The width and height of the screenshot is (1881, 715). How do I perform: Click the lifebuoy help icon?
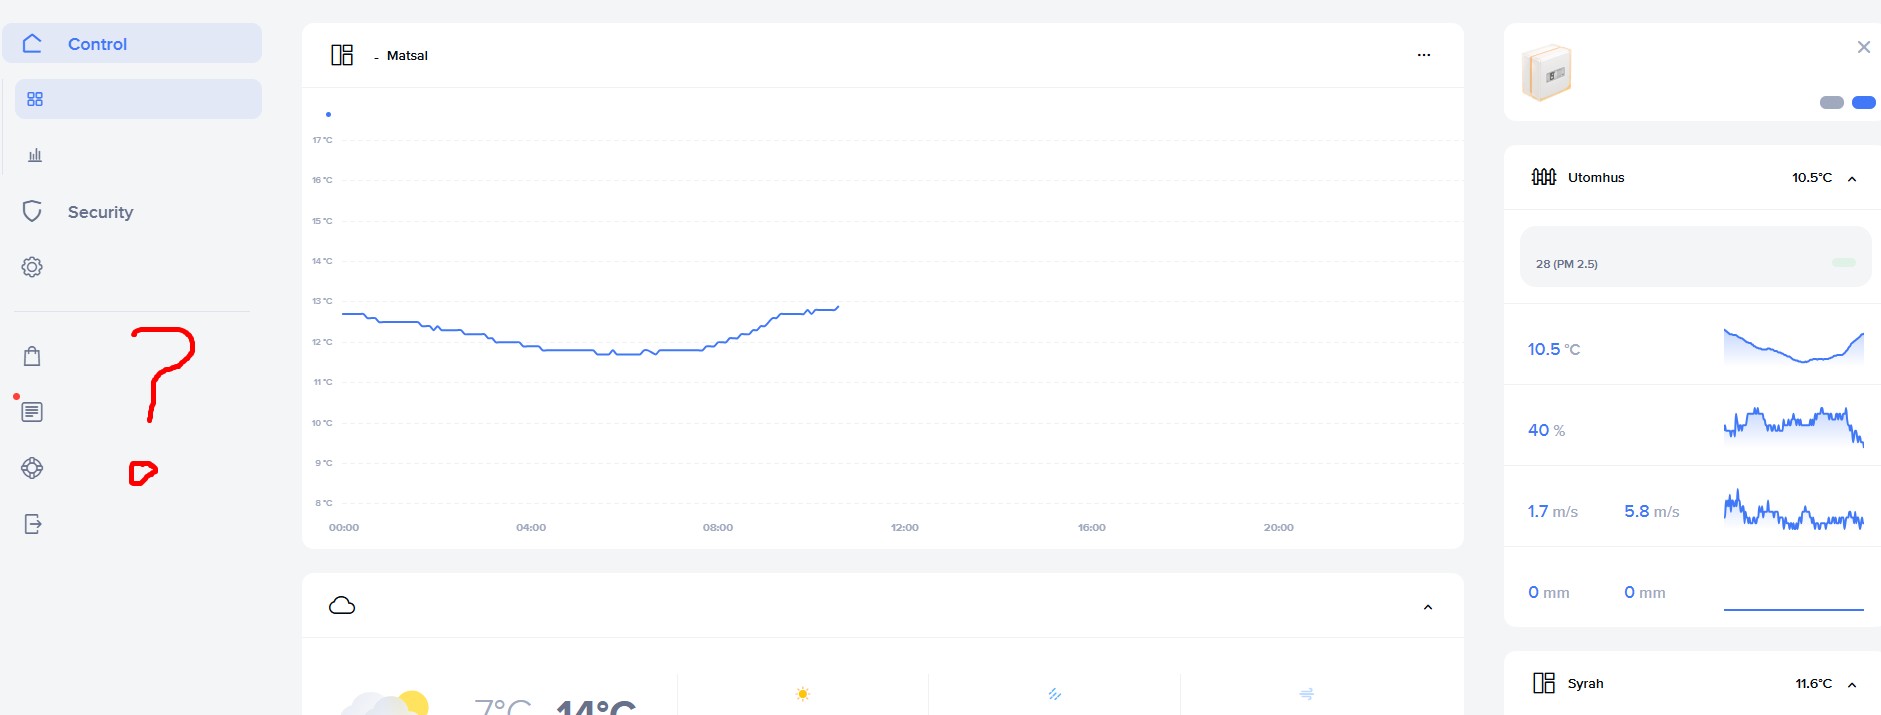[32, 468]
